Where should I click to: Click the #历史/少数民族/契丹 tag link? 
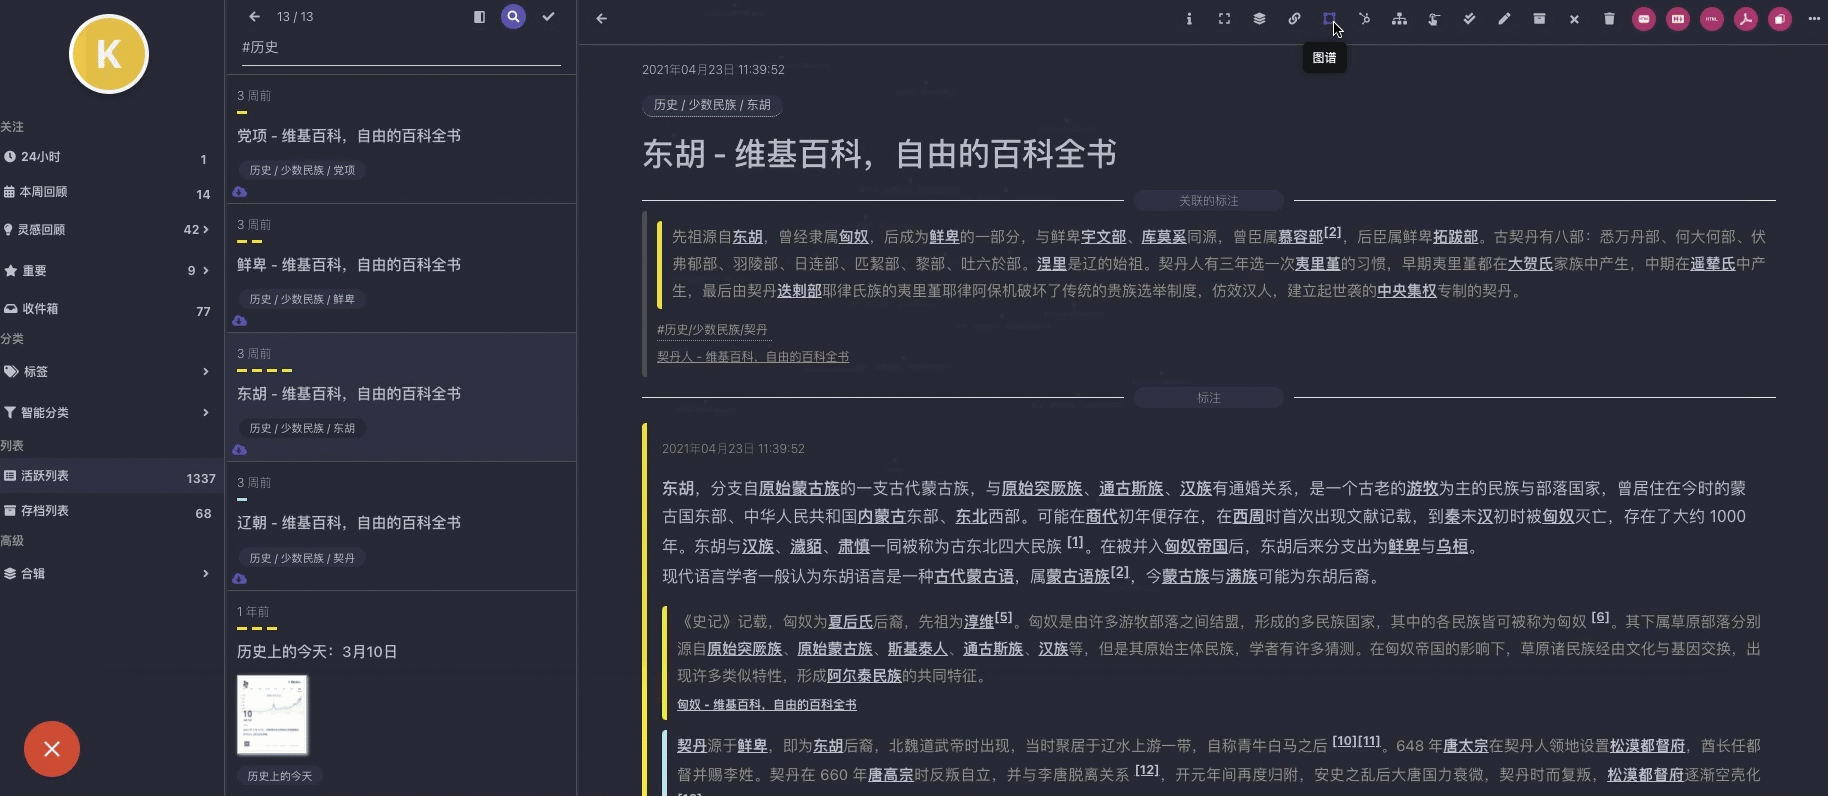[712, 330]
